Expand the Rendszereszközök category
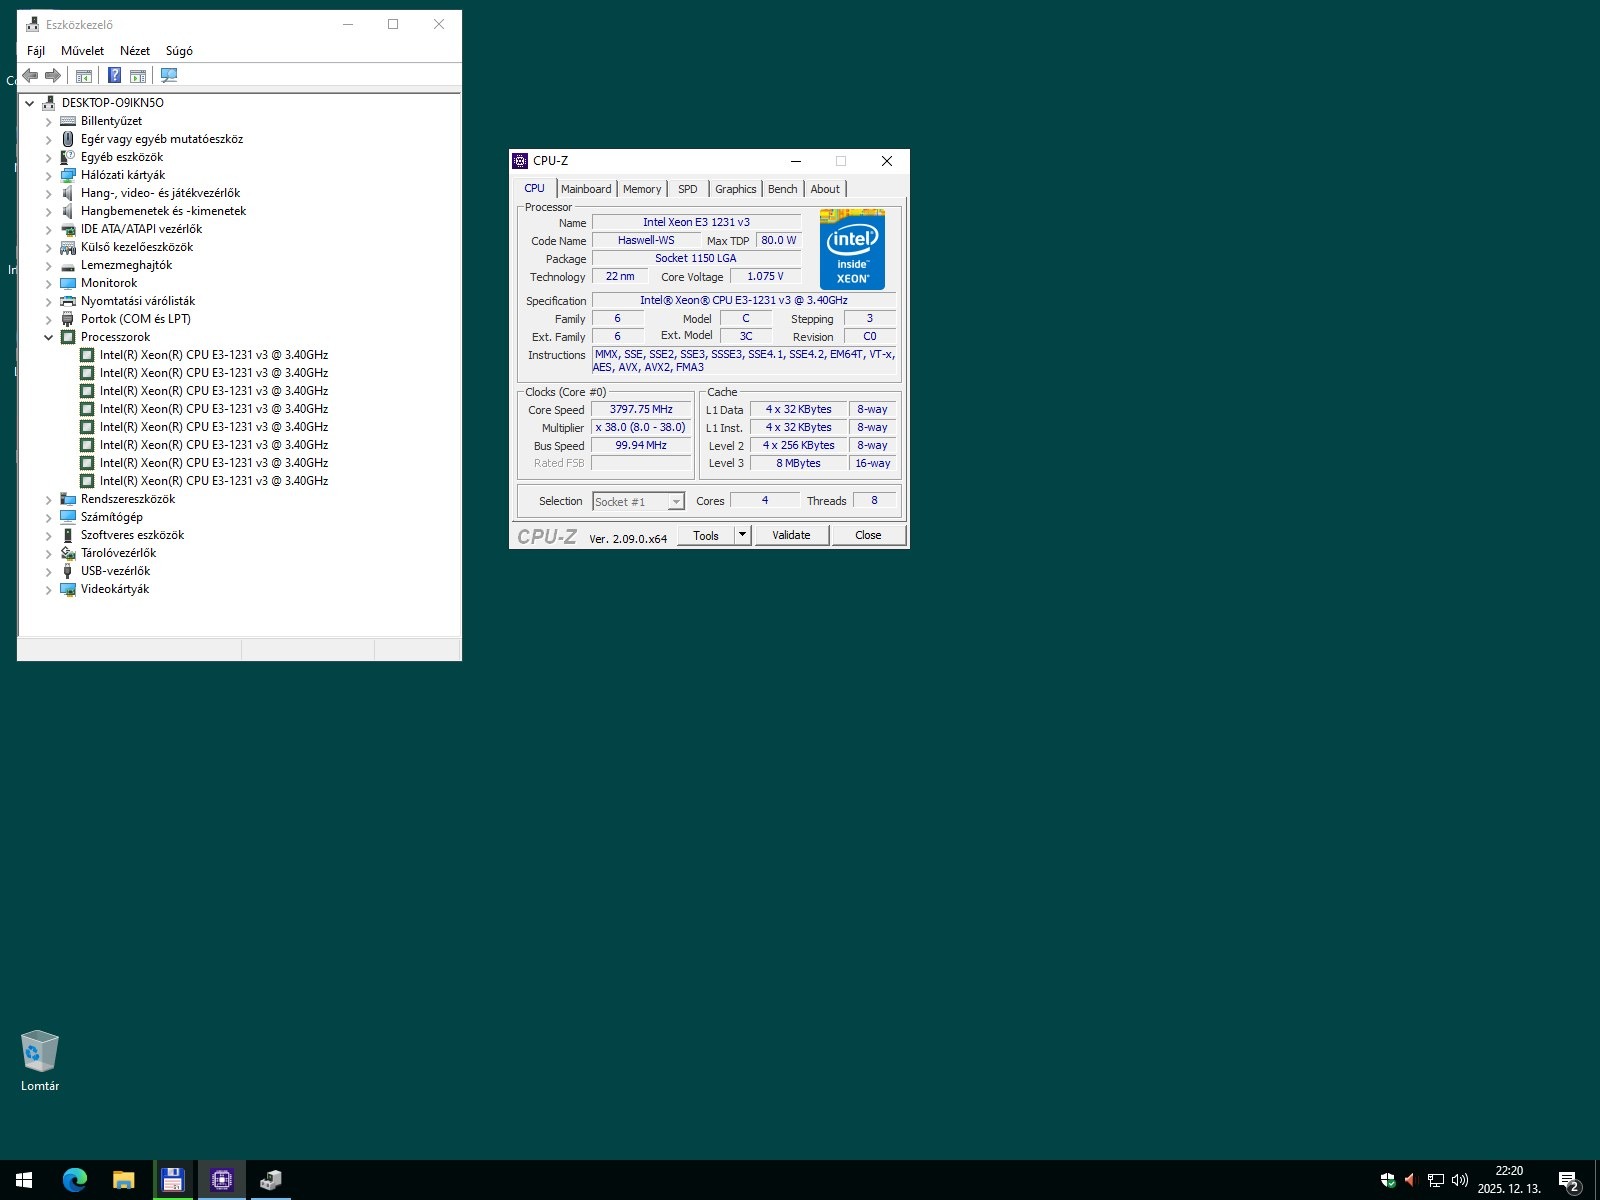1600x1200 pixels. point(48,499)
